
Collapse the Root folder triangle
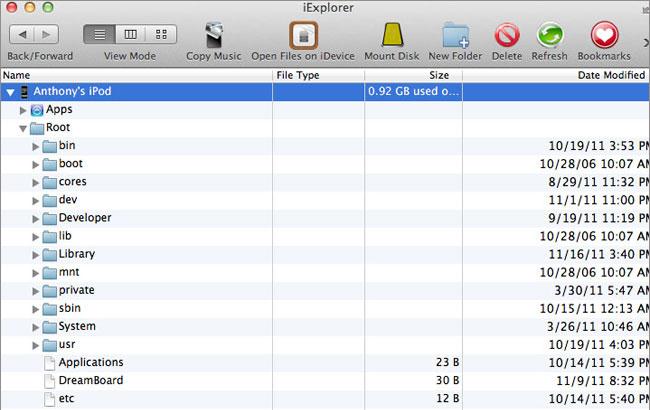click(23, 129)
